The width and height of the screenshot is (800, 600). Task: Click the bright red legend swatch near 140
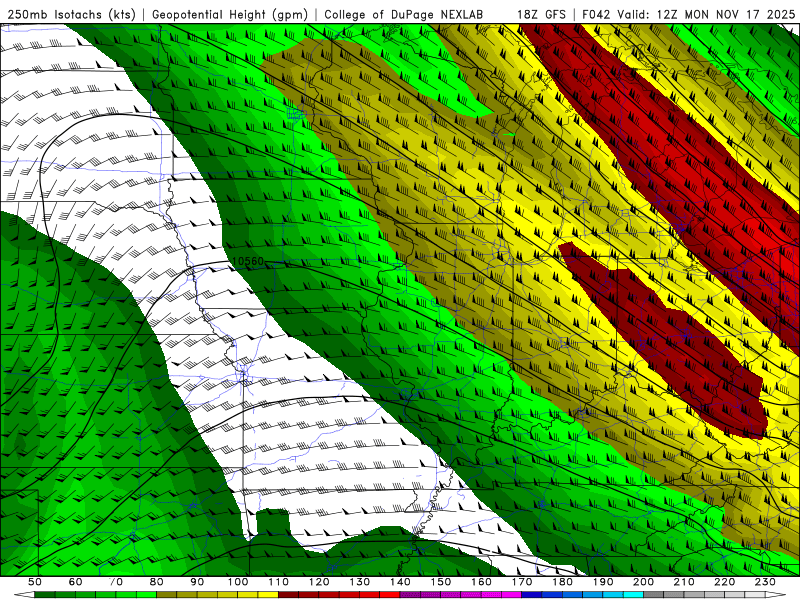[x=390, y=594]
